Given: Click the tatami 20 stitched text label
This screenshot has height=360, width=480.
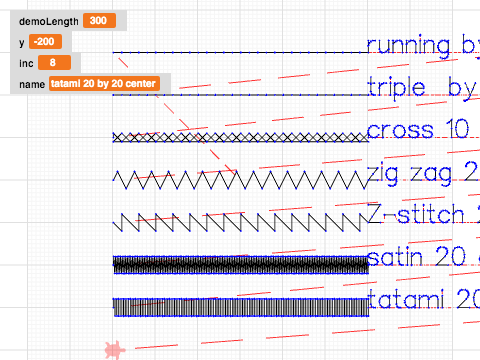Looking at the screenshot, I should [x=423, y=299].
